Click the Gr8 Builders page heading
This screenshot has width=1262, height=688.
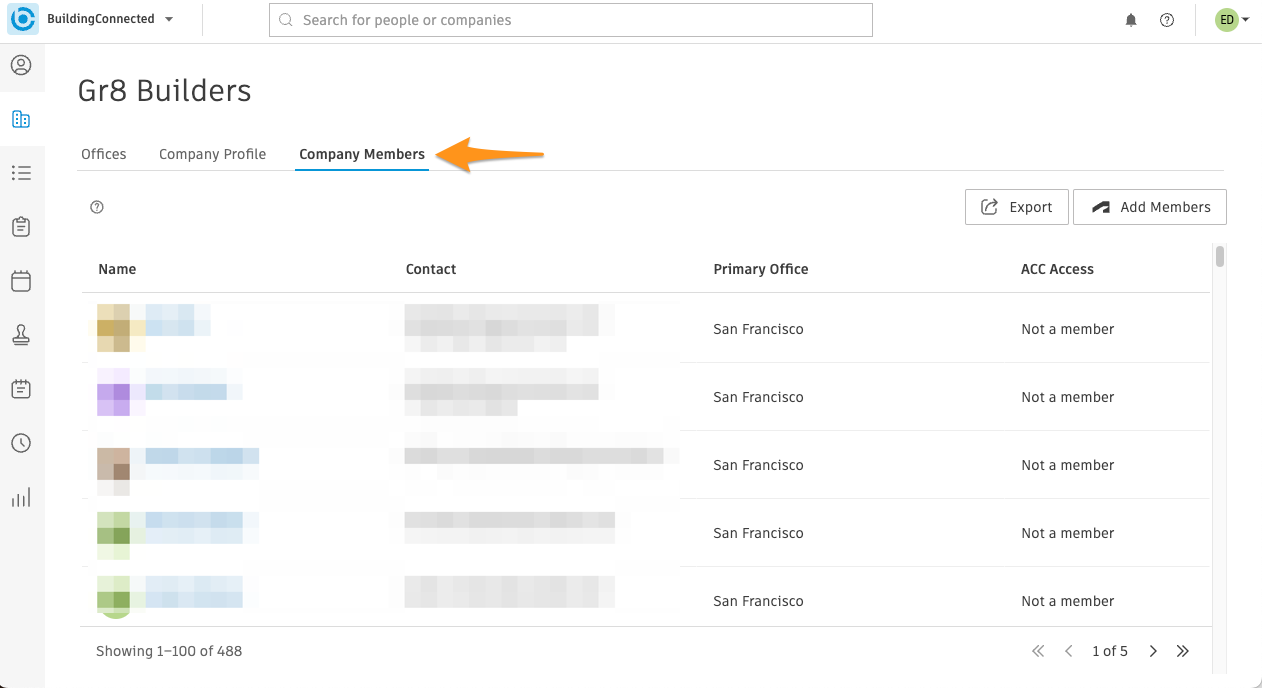[165, 91]
